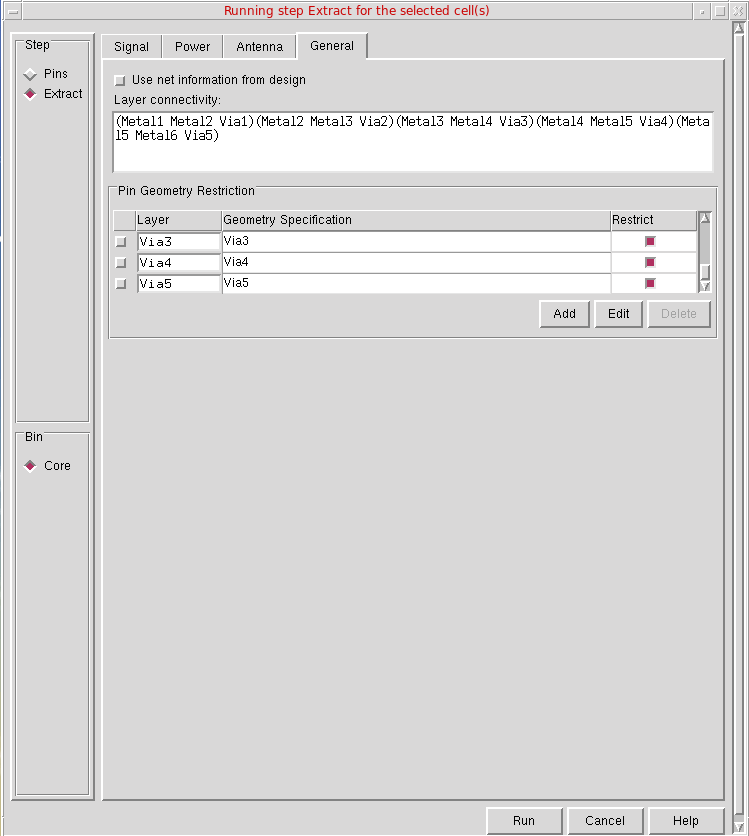Click the Layer connectivity text box
Viewport: 749px width, 836px height.
point(413,142)
